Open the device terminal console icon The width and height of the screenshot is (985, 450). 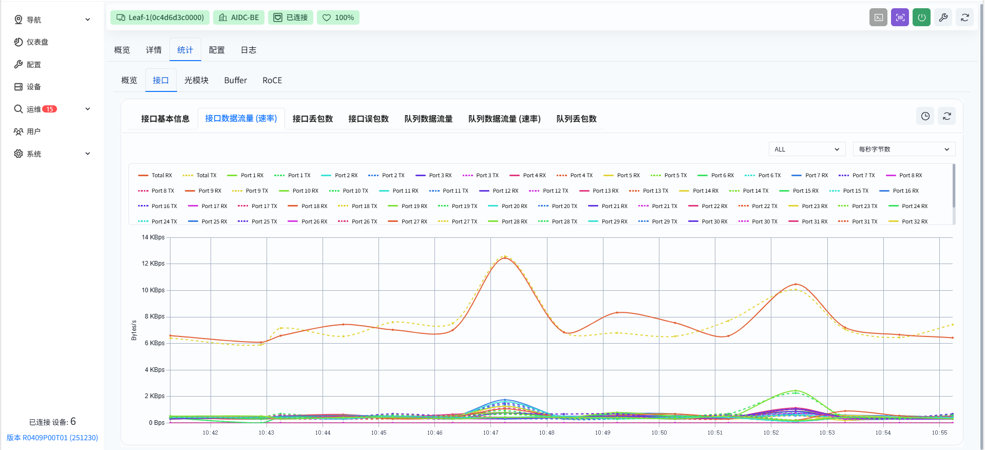[x=878, y=18]
